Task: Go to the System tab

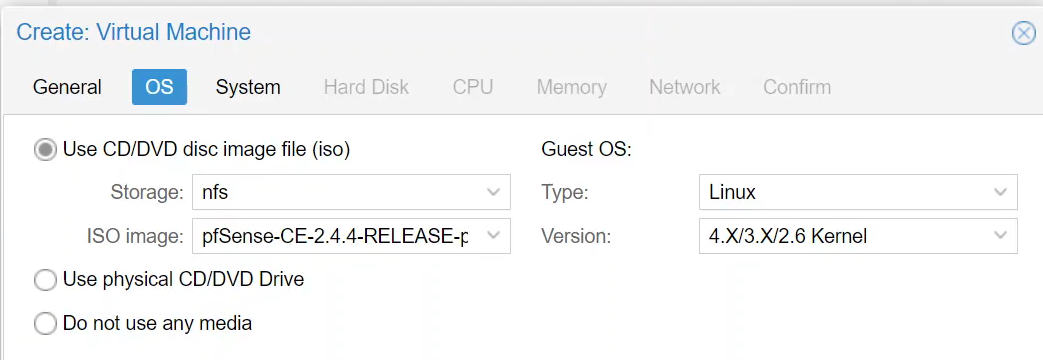Action: 248,87
